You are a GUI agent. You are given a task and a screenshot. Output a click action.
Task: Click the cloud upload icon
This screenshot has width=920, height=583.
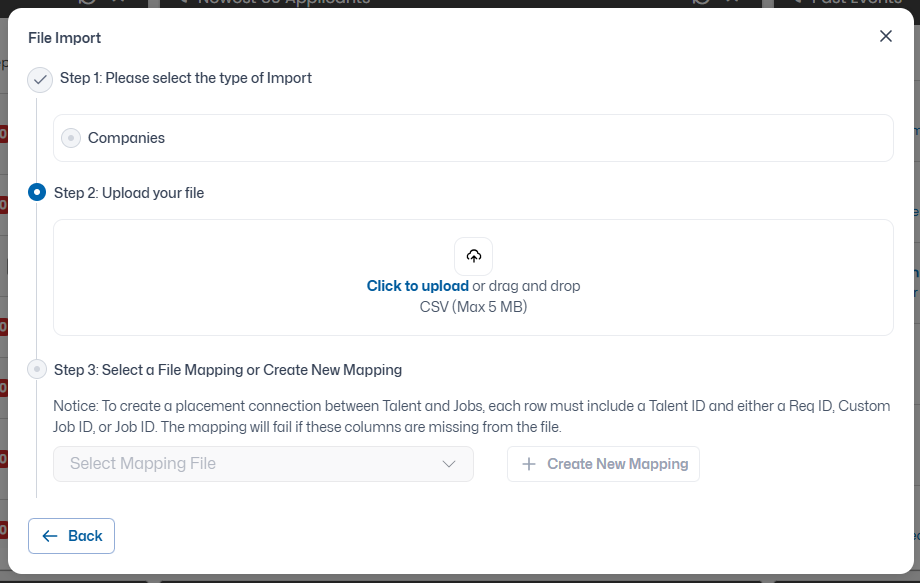473,256
